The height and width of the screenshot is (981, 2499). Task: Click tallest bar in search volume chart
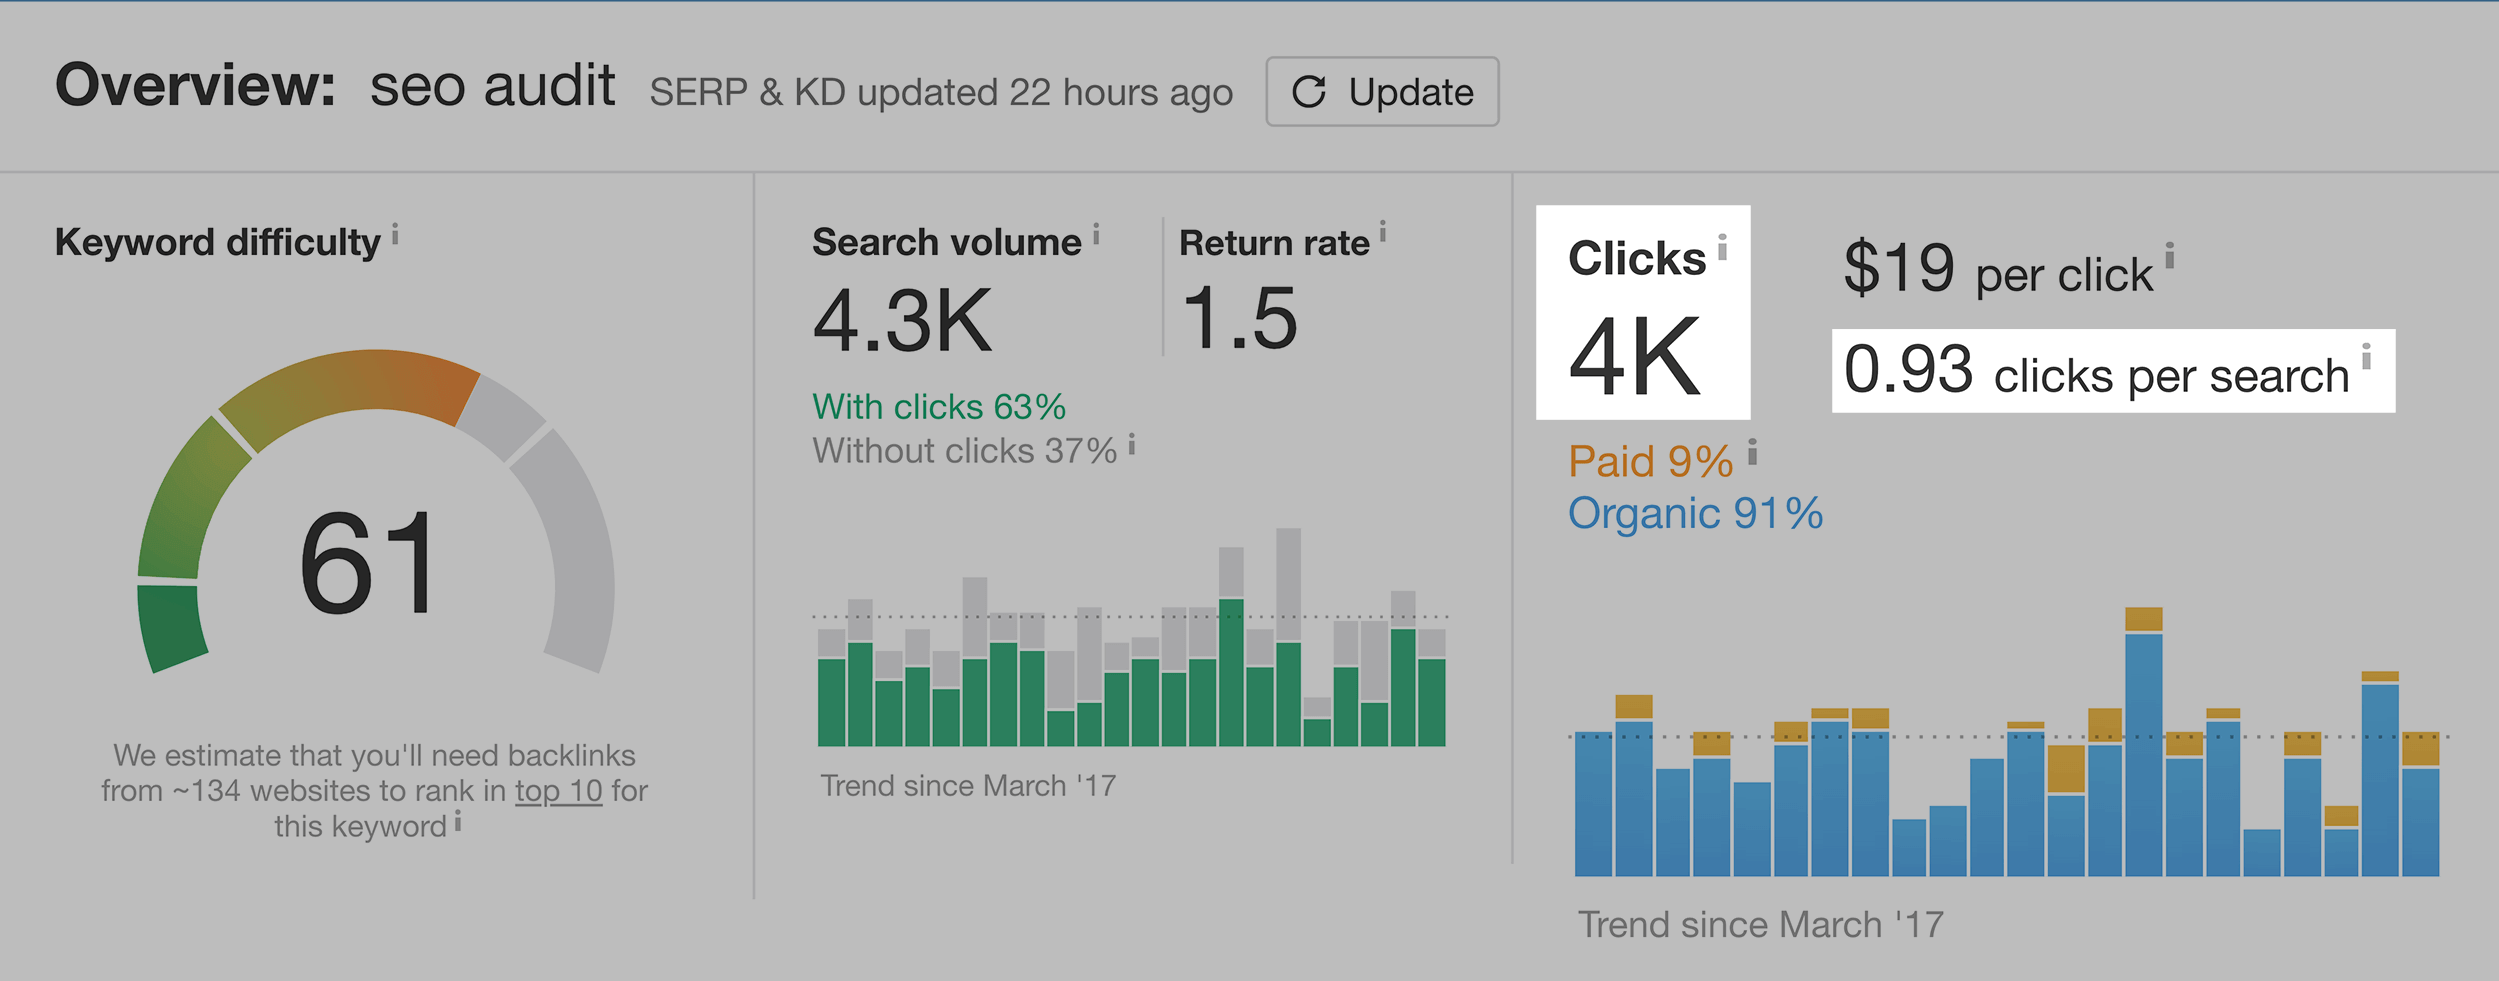coord(1289,637)
